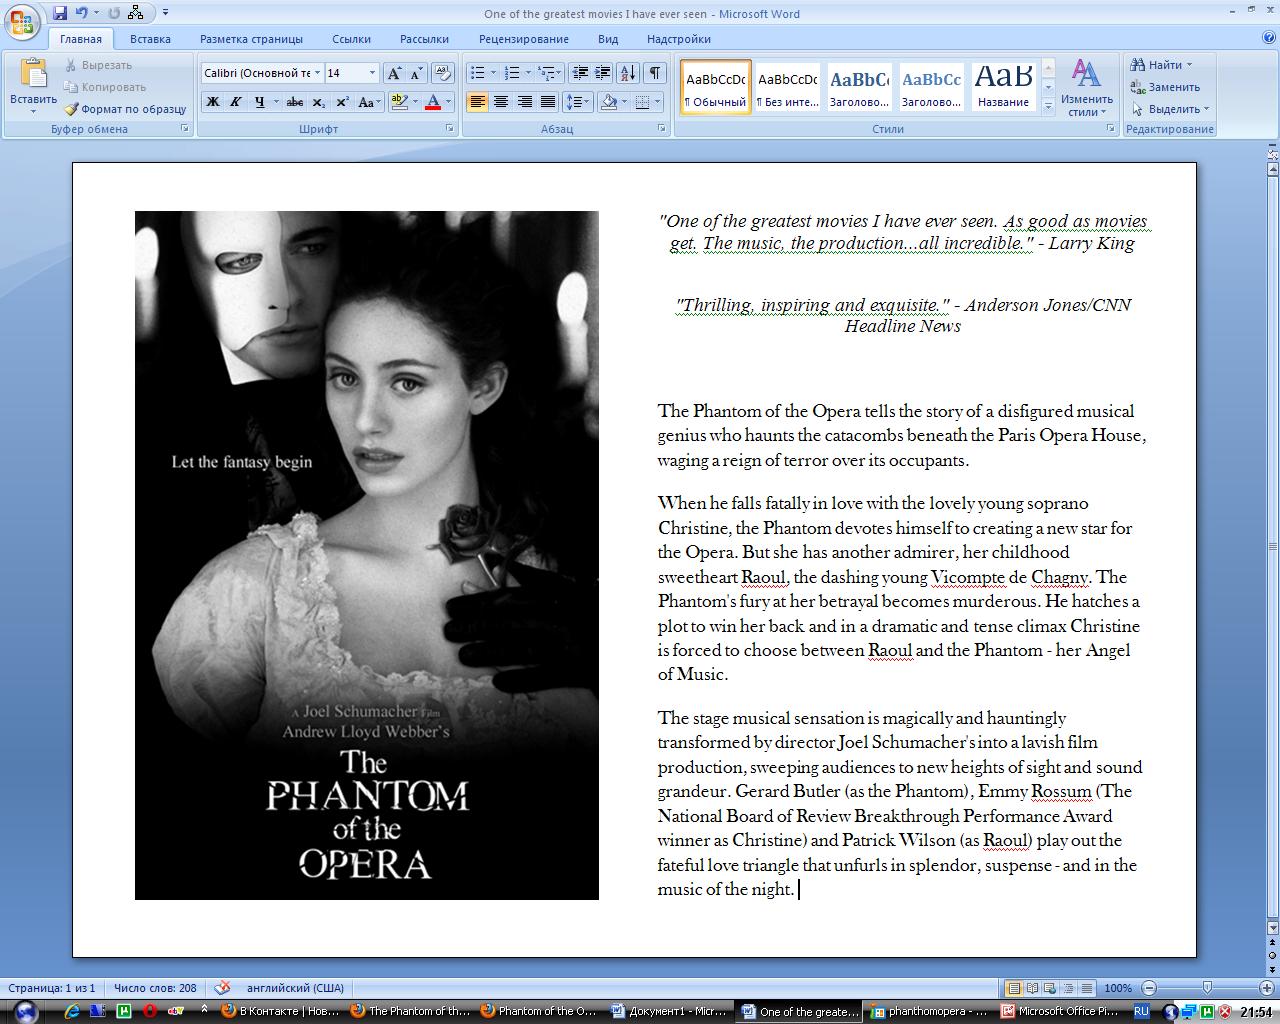
Task: Decrease font size with the shrink font icon
Action: pyautogui.click(x=417, y=73)
